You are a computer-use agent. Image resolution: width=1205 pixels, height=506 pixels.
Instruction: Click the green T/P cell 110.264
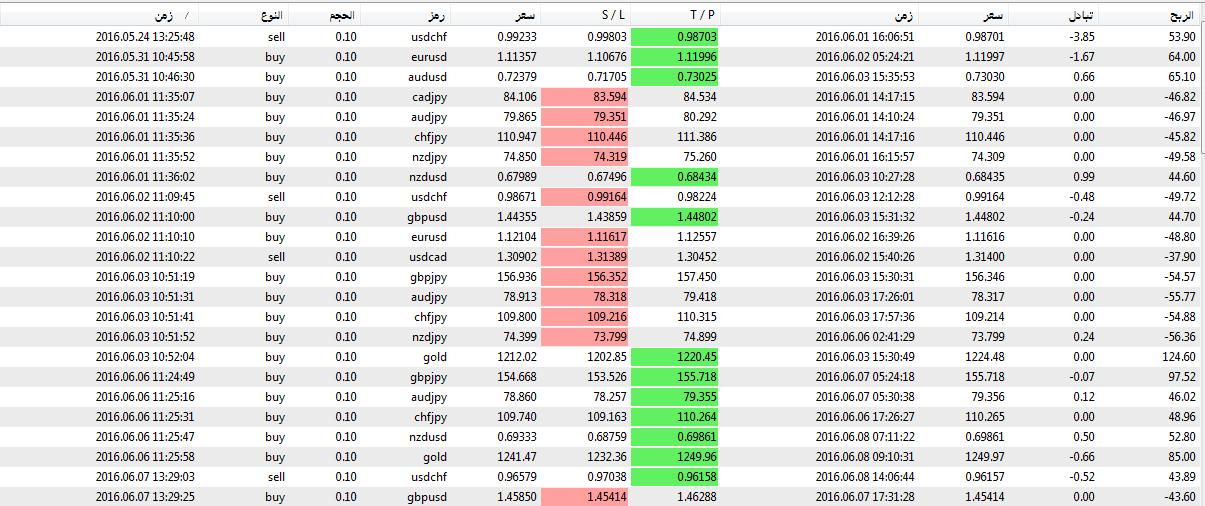[675, 417]
